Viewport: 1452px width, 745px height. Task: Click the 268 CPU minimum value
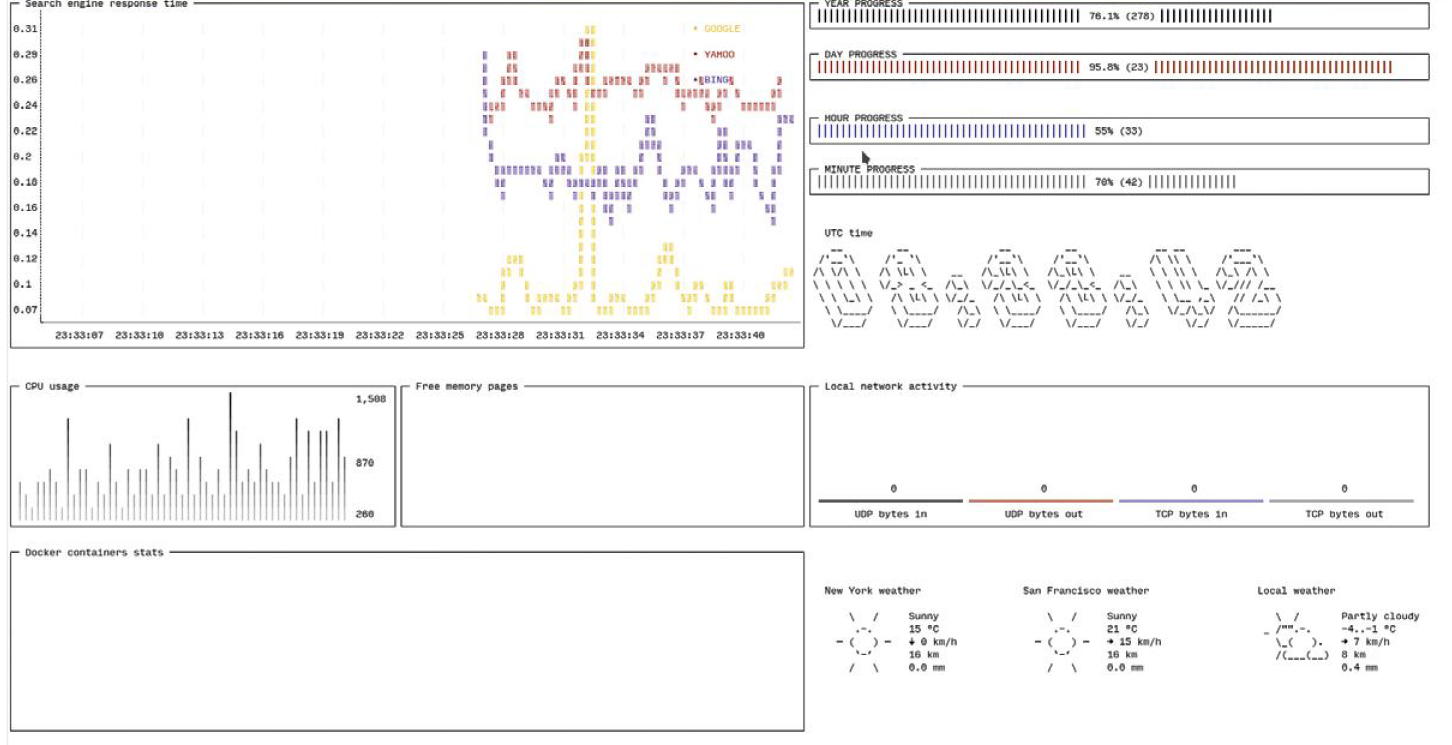click(364, 514)
